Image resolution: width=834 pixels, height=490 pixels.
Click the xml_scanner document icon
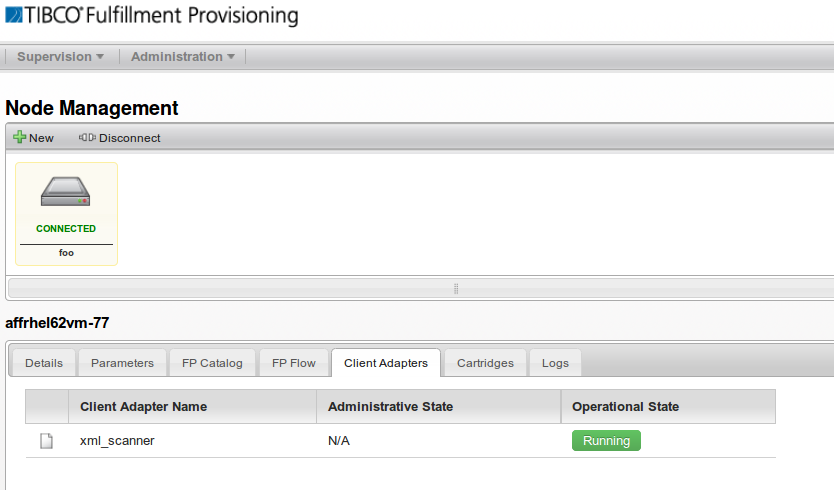point(47,441)
